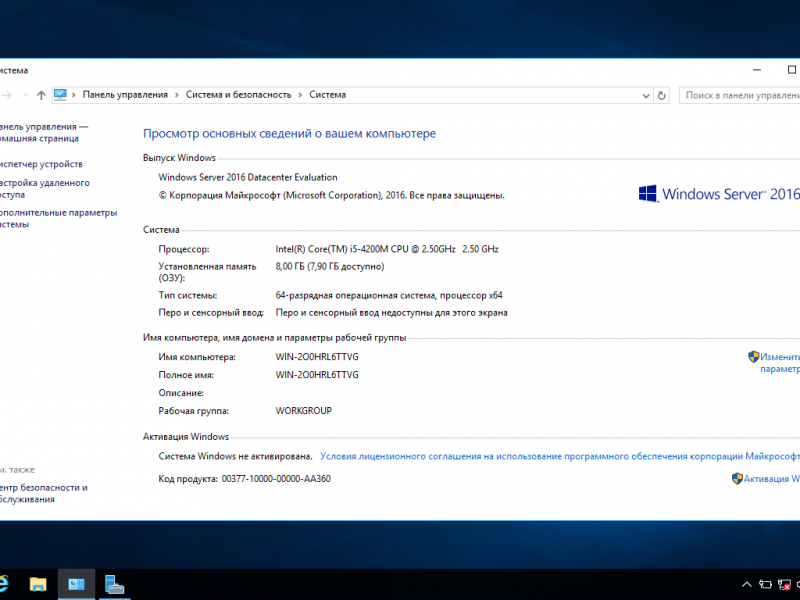Focus the Control Panel search field
Image resolution: width=800 pixels, height=600 pixels.
click(x=739, y=95)
